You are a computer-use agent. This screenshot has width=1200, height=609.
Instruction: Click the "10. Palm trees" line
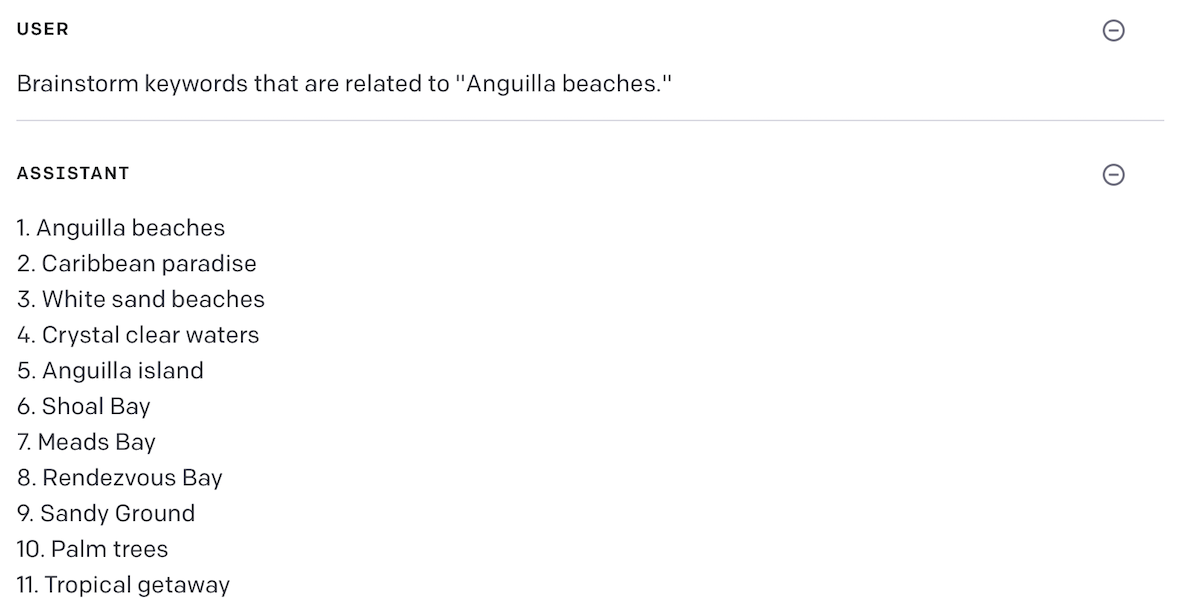point(93,549)
